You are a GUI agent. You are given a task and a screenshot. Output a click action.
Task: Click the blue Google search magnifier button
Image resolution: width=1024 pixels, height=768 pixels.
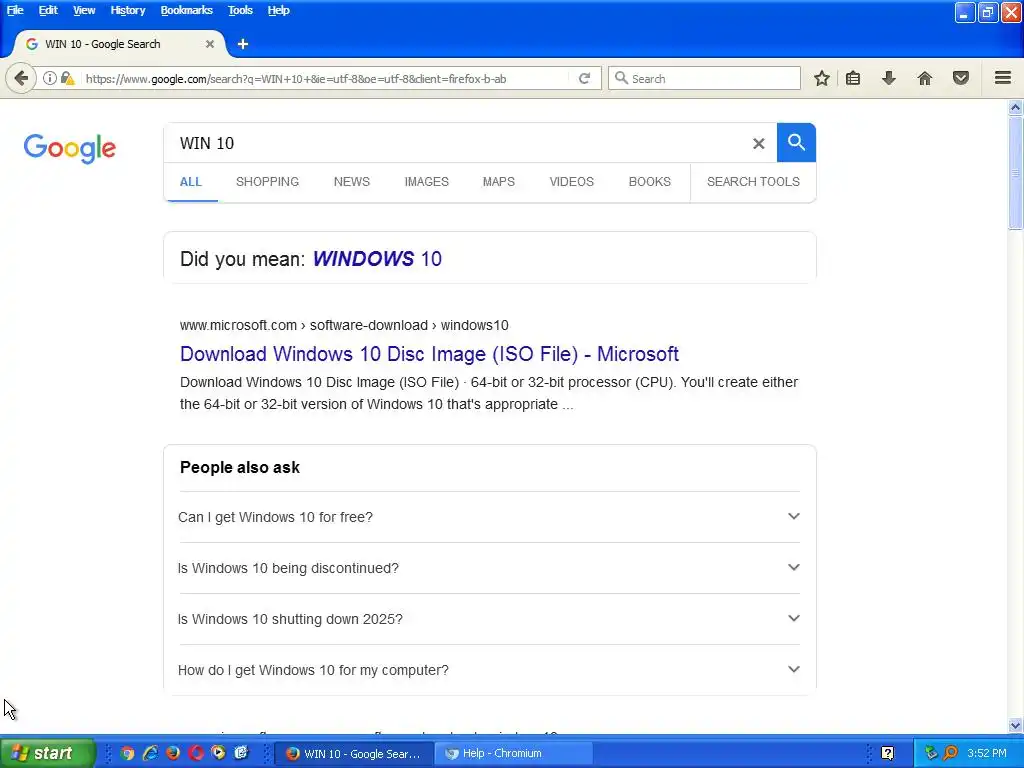(x=796, y=142)
